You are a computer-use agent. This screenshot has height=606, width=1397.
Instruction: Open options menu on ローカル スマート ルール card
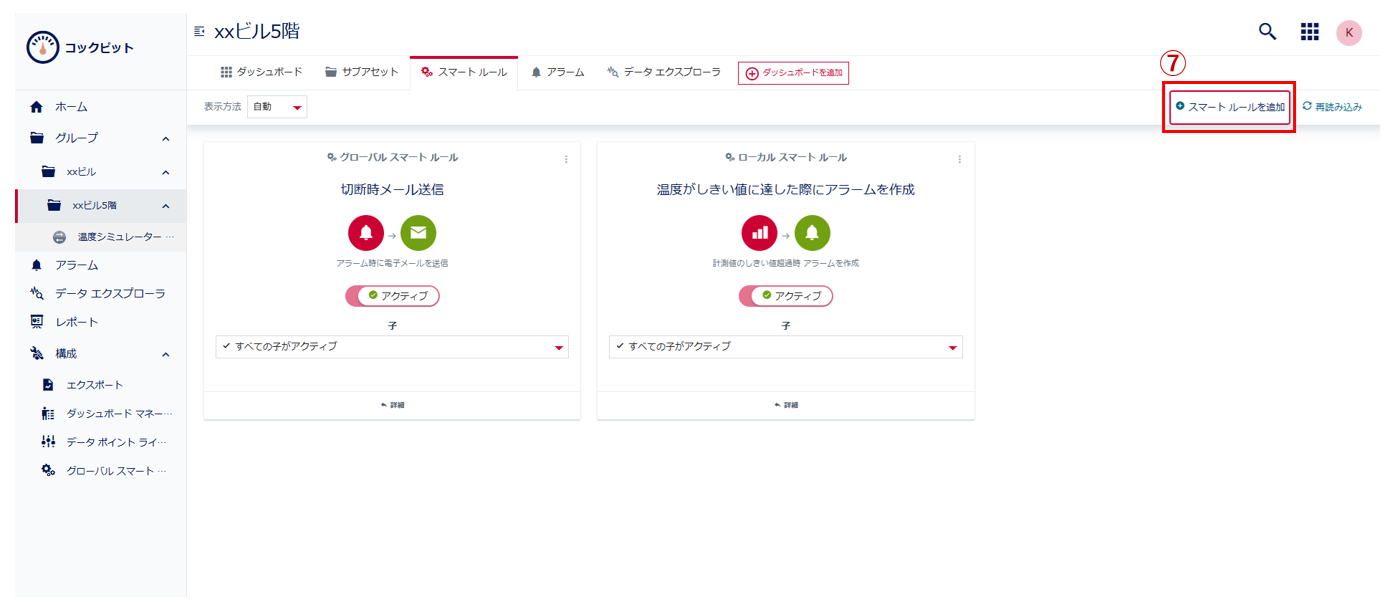click(960, 159)
